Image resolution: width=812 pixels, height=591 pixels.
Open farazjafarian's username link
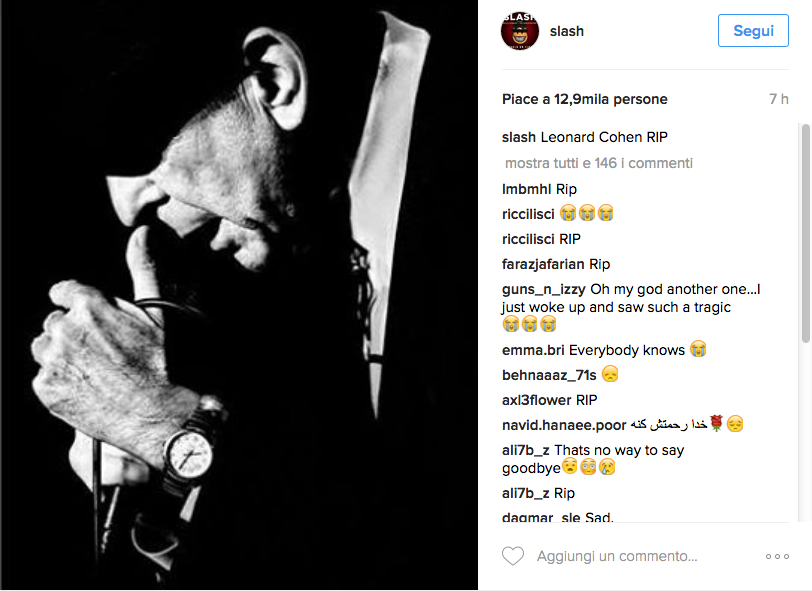coord(540,263)
